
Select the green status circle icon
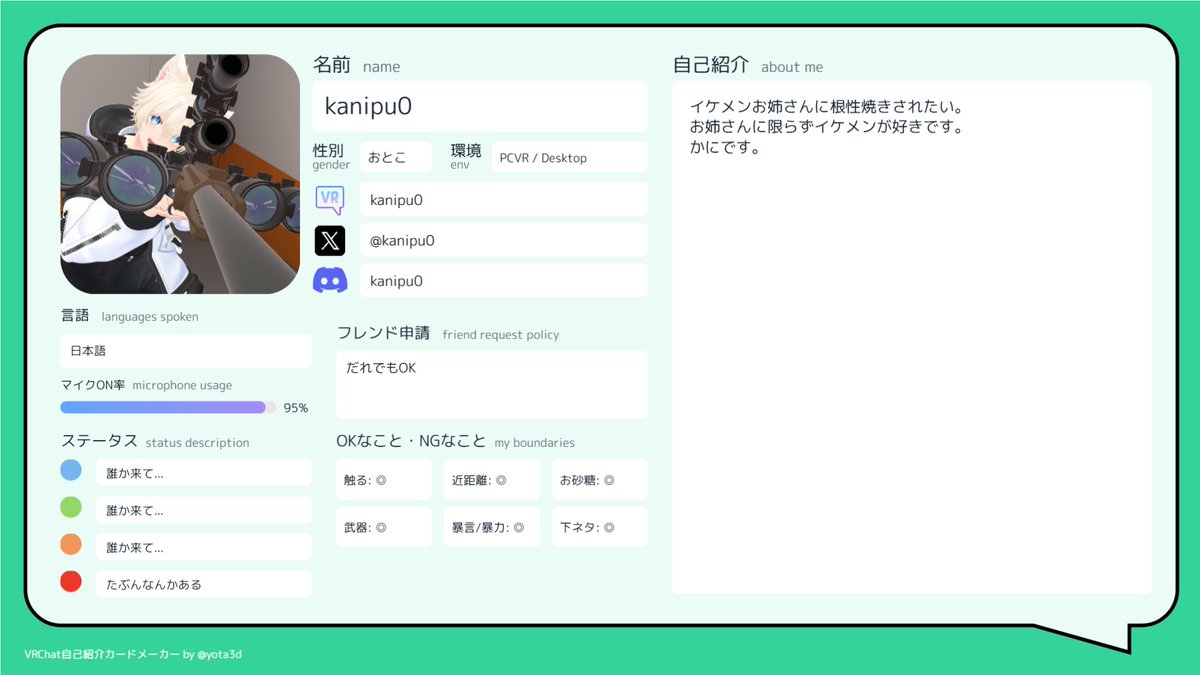pyautogui.click(x=70, y=508)
